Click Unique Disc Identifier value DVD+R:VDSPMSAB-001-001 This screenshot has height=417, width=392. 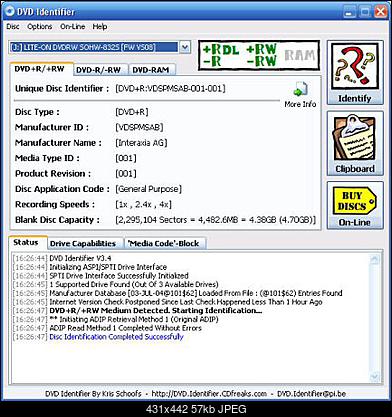click(x=170, y=88)
